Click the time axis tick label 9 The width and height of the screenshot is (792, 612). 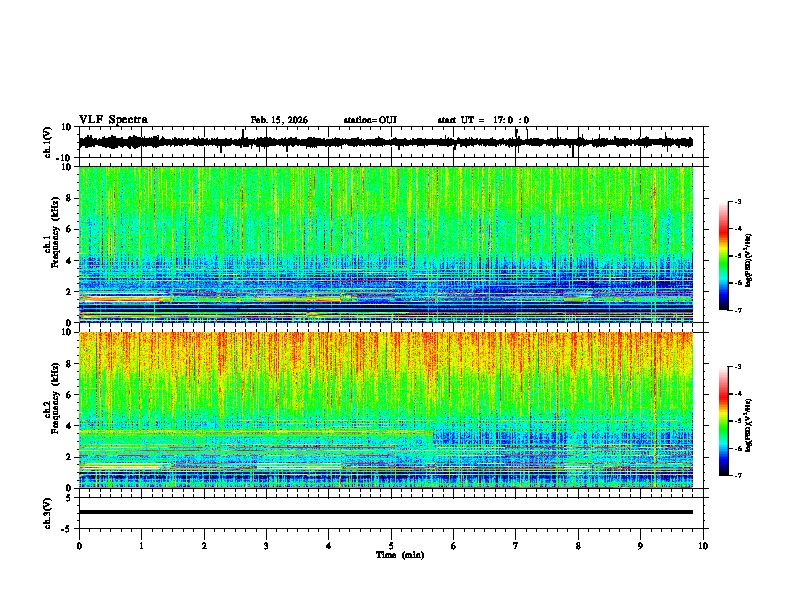640,546
